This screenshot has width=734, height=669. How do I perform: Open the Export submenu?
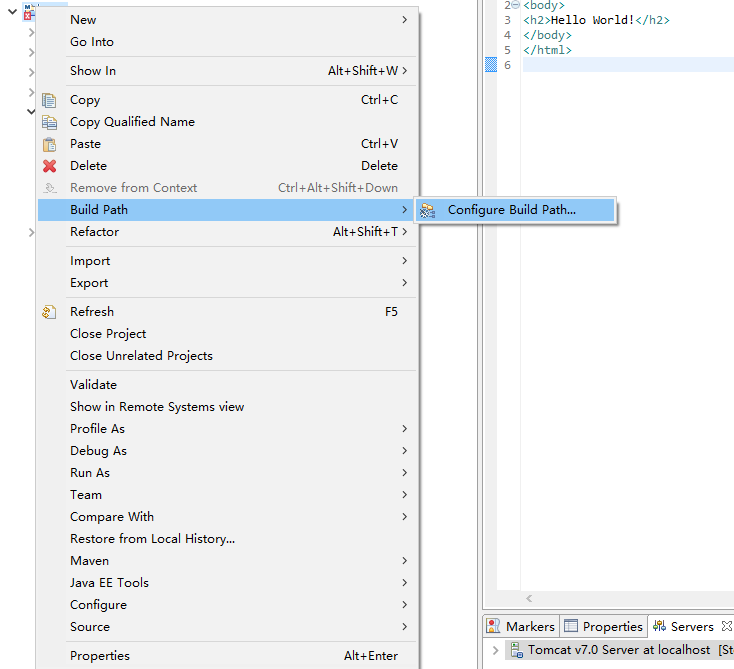point(227,283)
